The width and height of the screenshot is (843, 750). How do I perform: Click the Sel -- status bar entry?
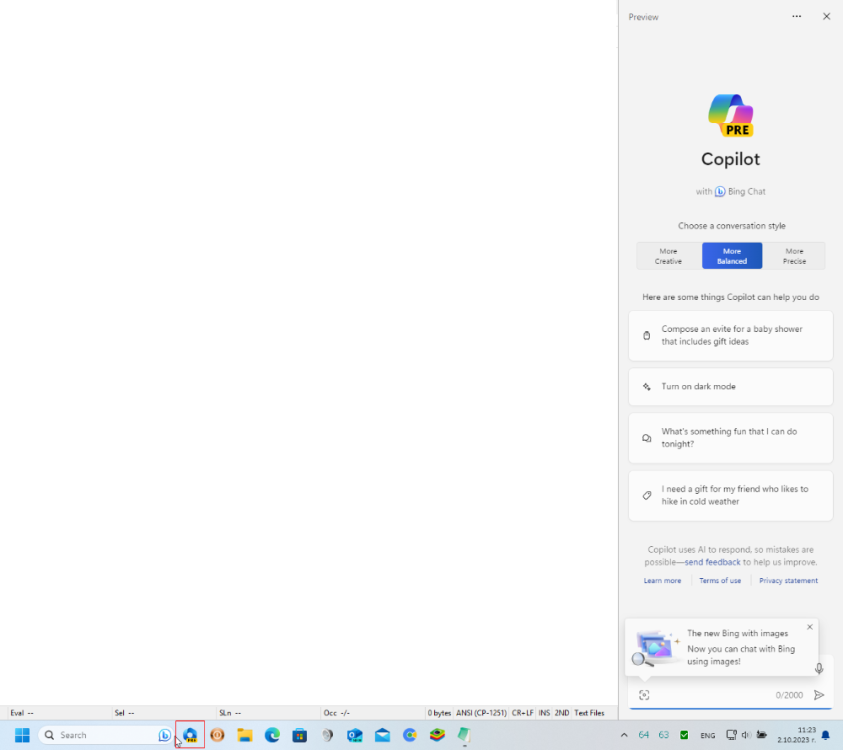tap(124, 713)
